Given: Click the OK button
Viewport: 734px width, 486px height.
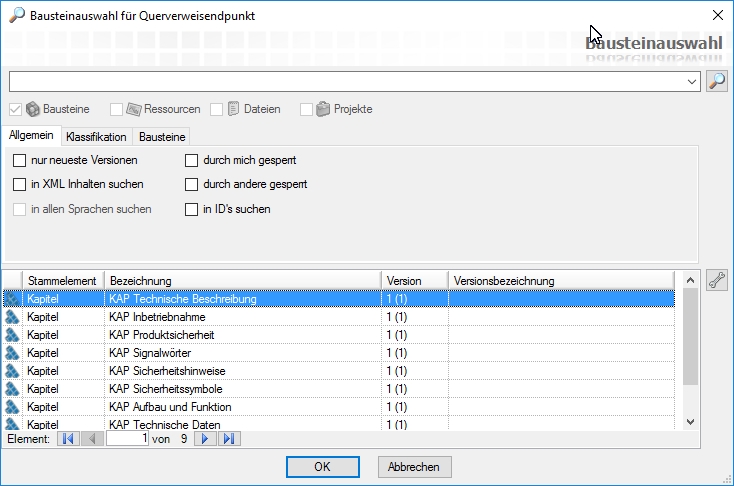Looking at the screenshot, I should coord(323,467).
